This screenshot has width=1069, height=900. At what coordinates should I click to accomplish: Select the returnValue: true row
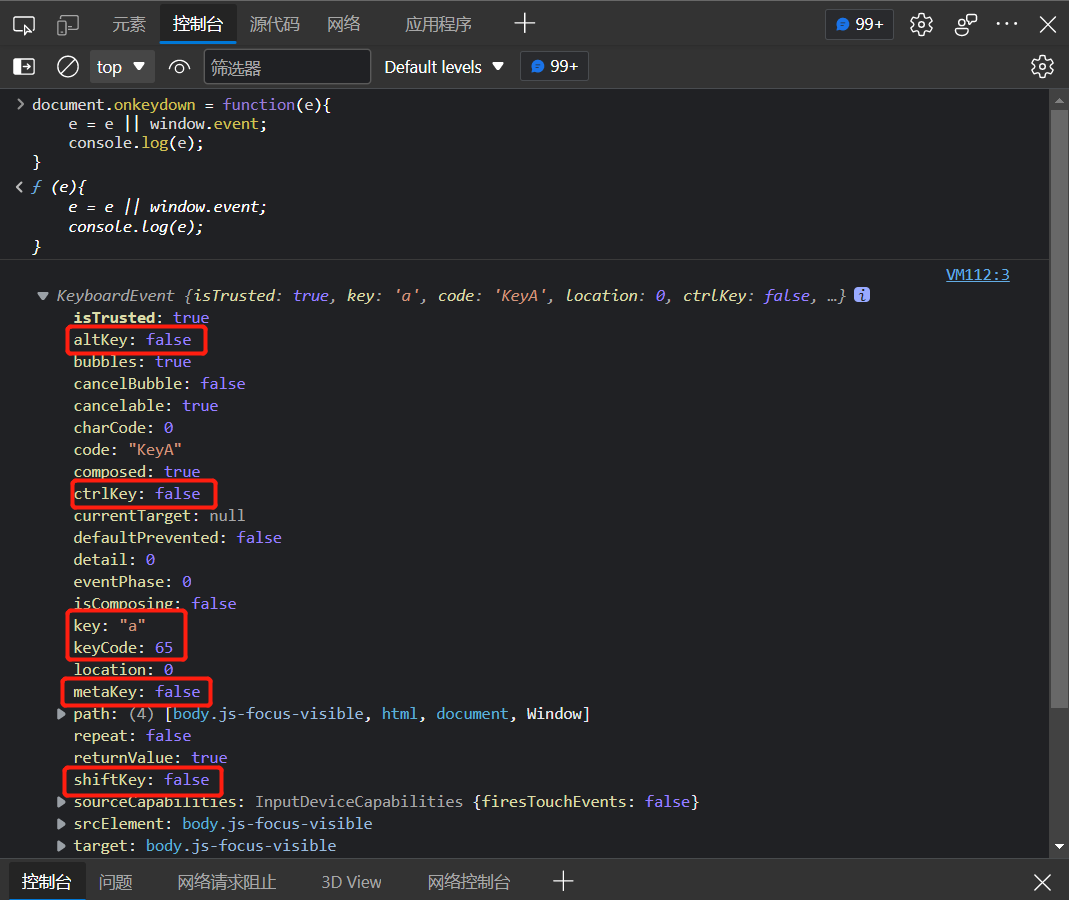click(151, 758)
